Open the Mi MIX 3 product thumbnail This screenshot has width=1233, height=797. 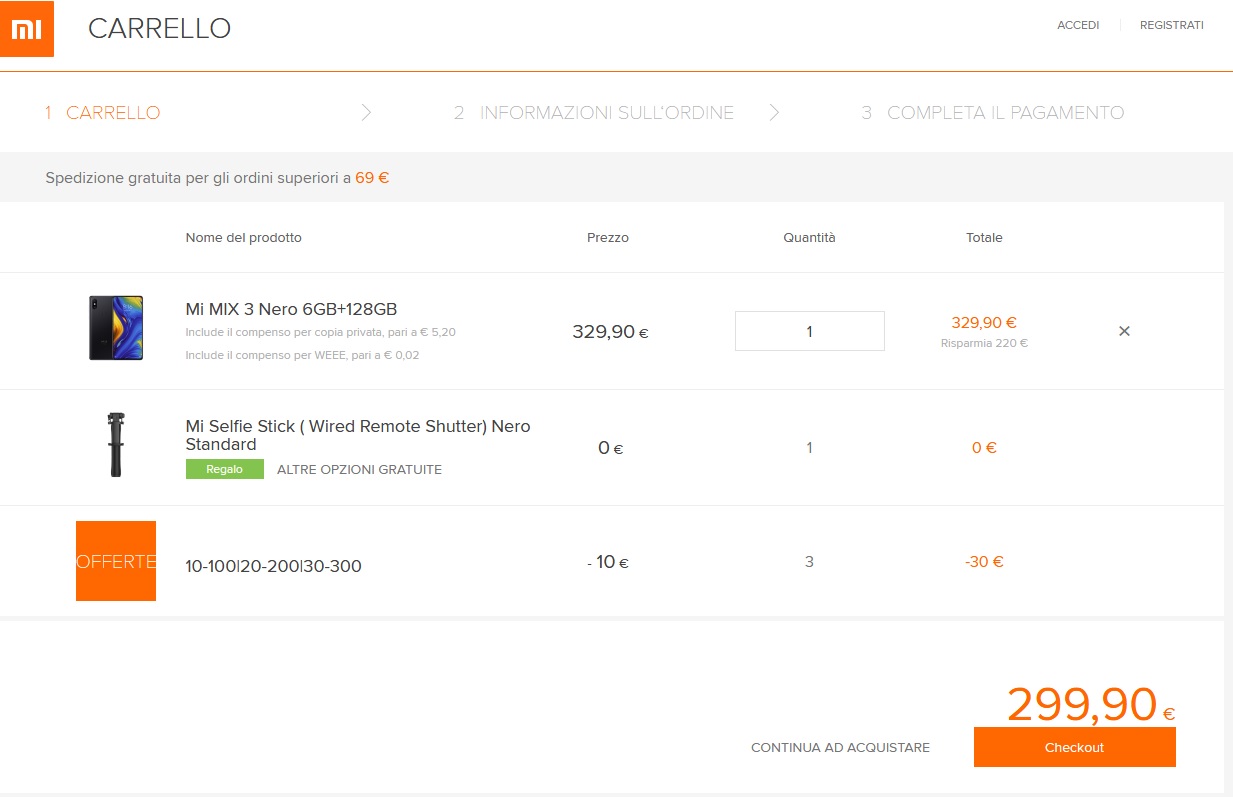[x=116, y=328]
